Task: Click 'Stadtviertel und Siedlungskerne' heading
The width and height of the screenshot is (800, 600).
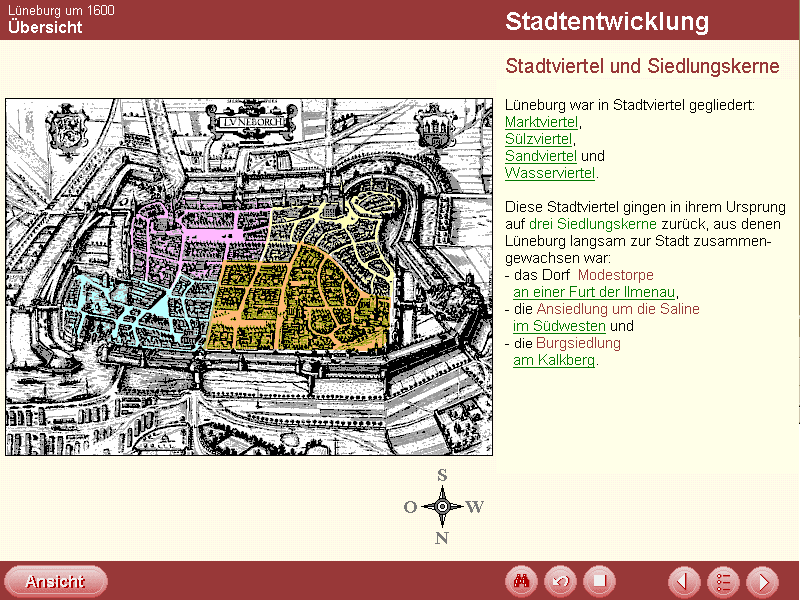Action: click(642, 66)
